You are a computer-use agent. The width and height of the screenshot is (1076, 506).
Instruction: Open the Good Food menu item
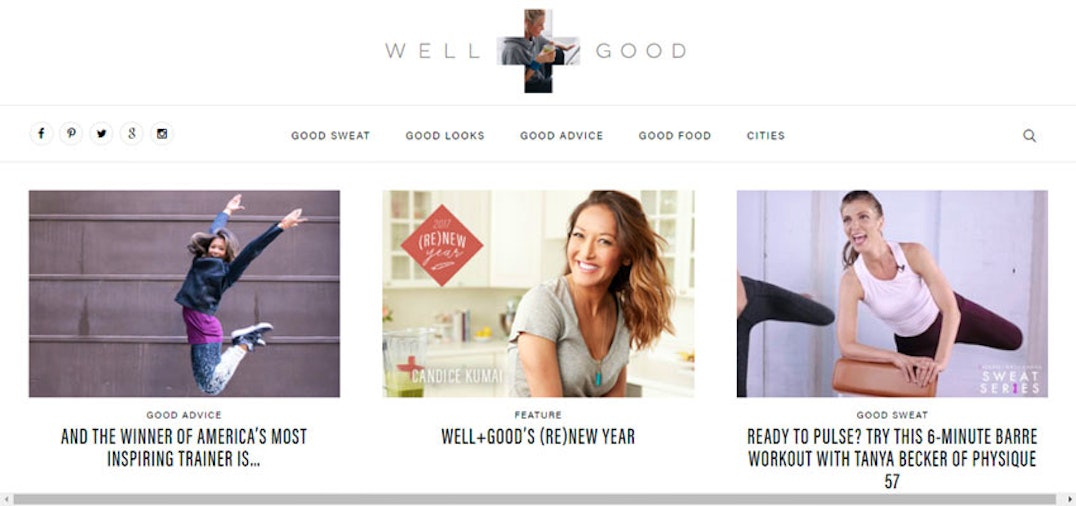pos(675,136)
